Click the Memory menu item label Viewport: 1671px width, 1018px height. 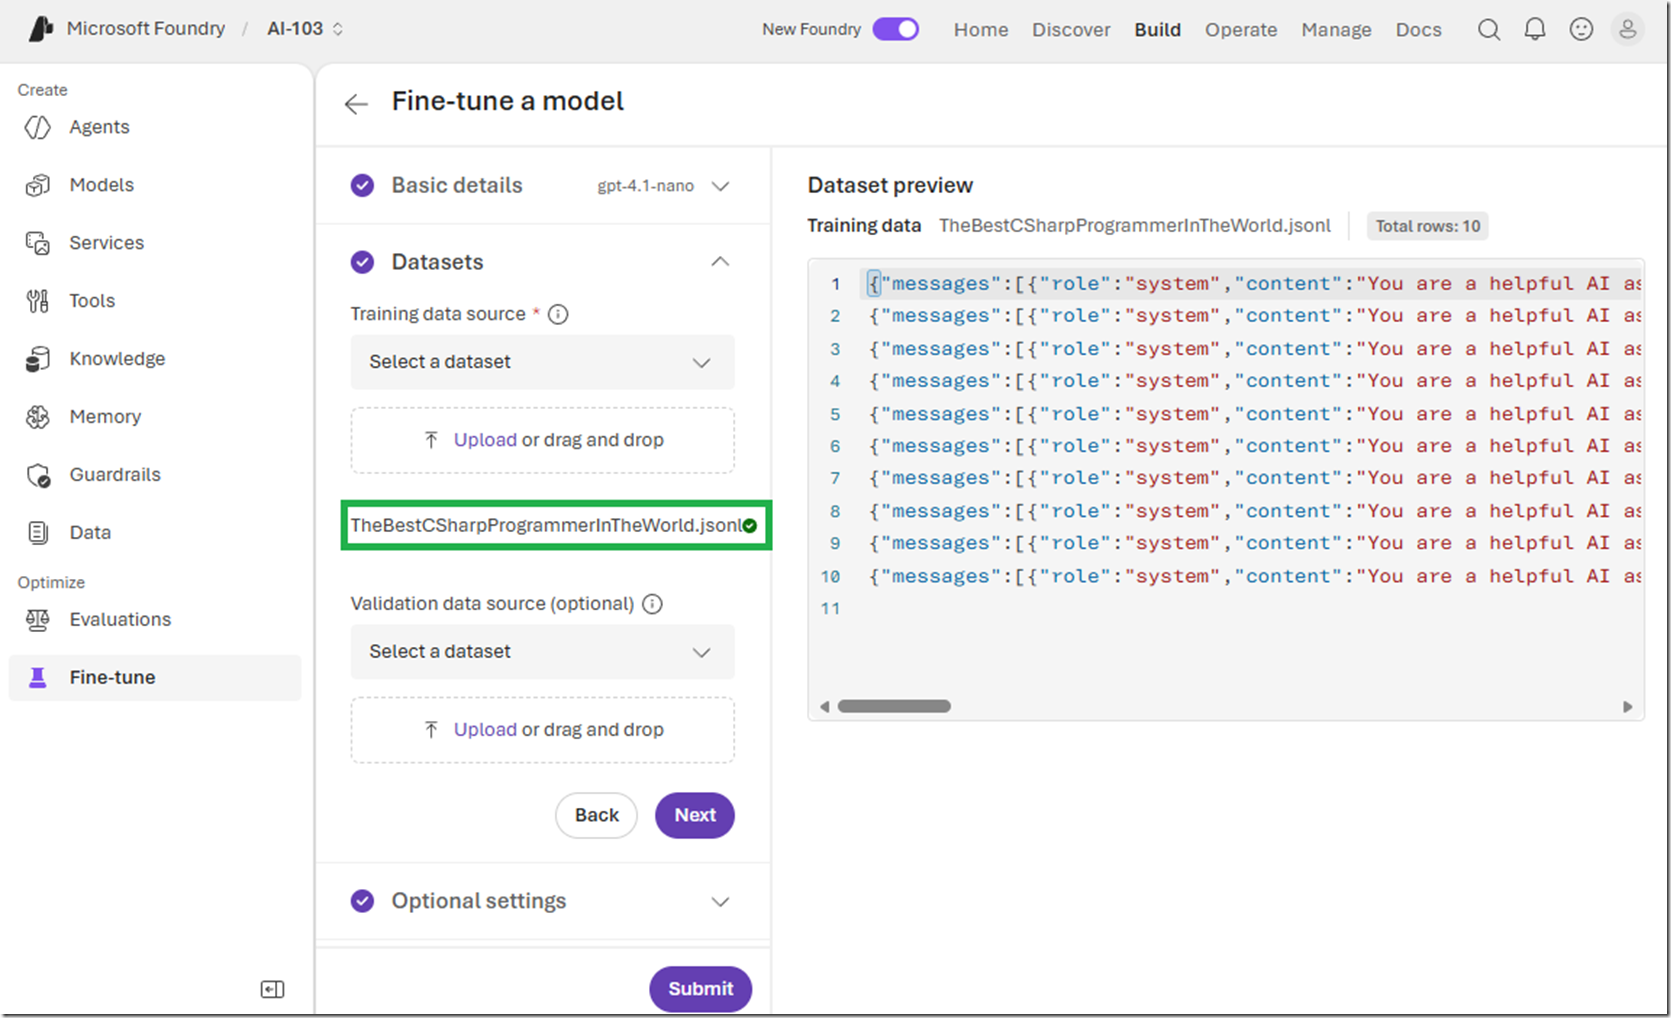105,417
